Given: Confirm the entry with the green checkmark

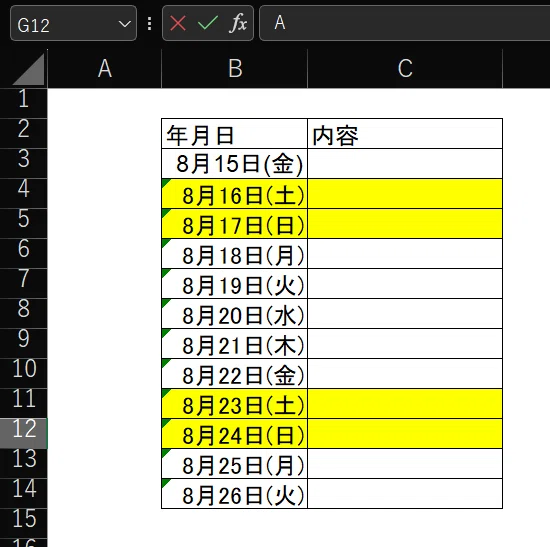Looking at the screenshot, I should 208,24.
